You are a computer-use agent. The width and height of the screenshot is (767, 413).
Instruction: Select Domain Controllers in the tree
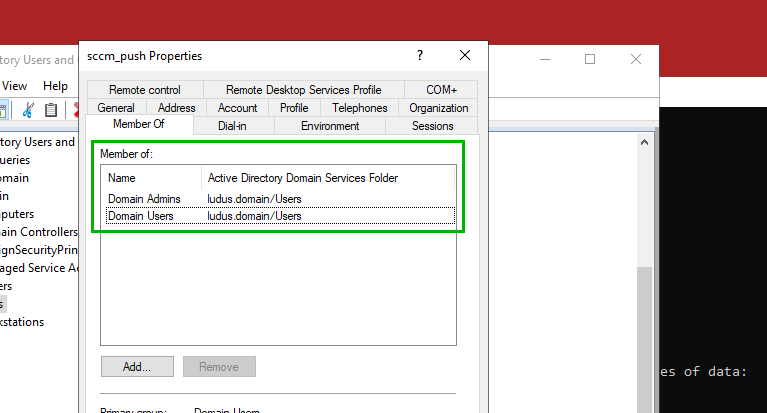point(38,232)
